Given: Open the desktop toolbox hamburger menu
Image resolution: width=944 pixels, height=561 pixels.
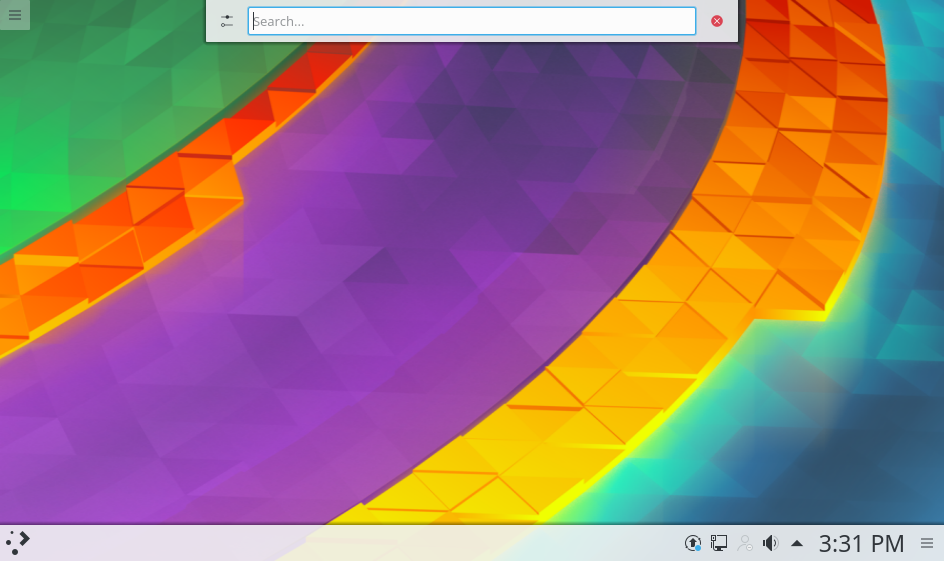Looking at the screenshot, I should 14,14.
